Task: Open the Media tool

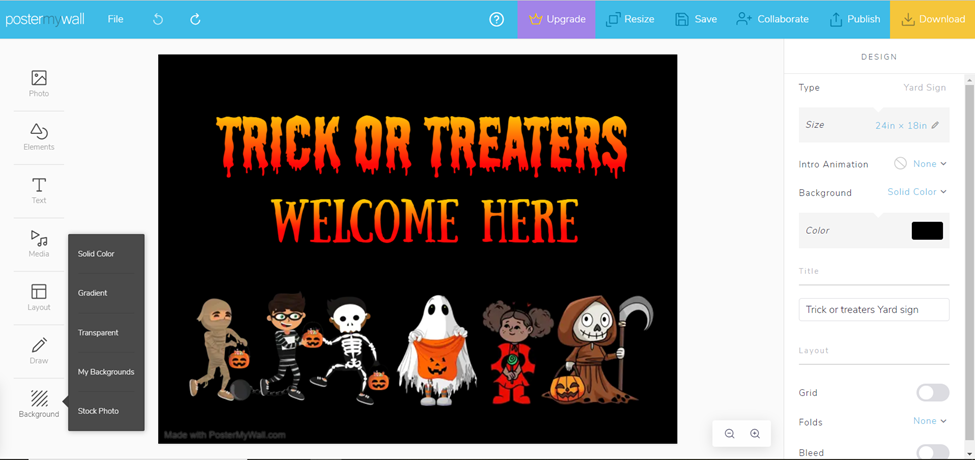Action: point(39,244)
